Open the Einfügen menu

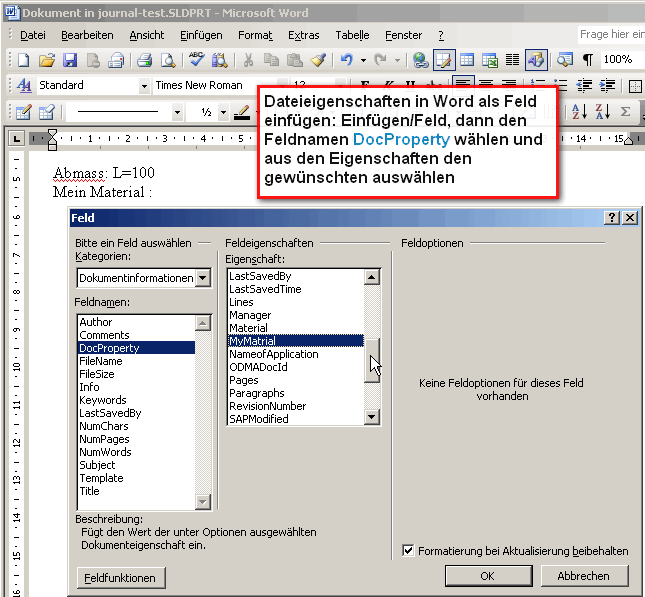coord(201,35)
